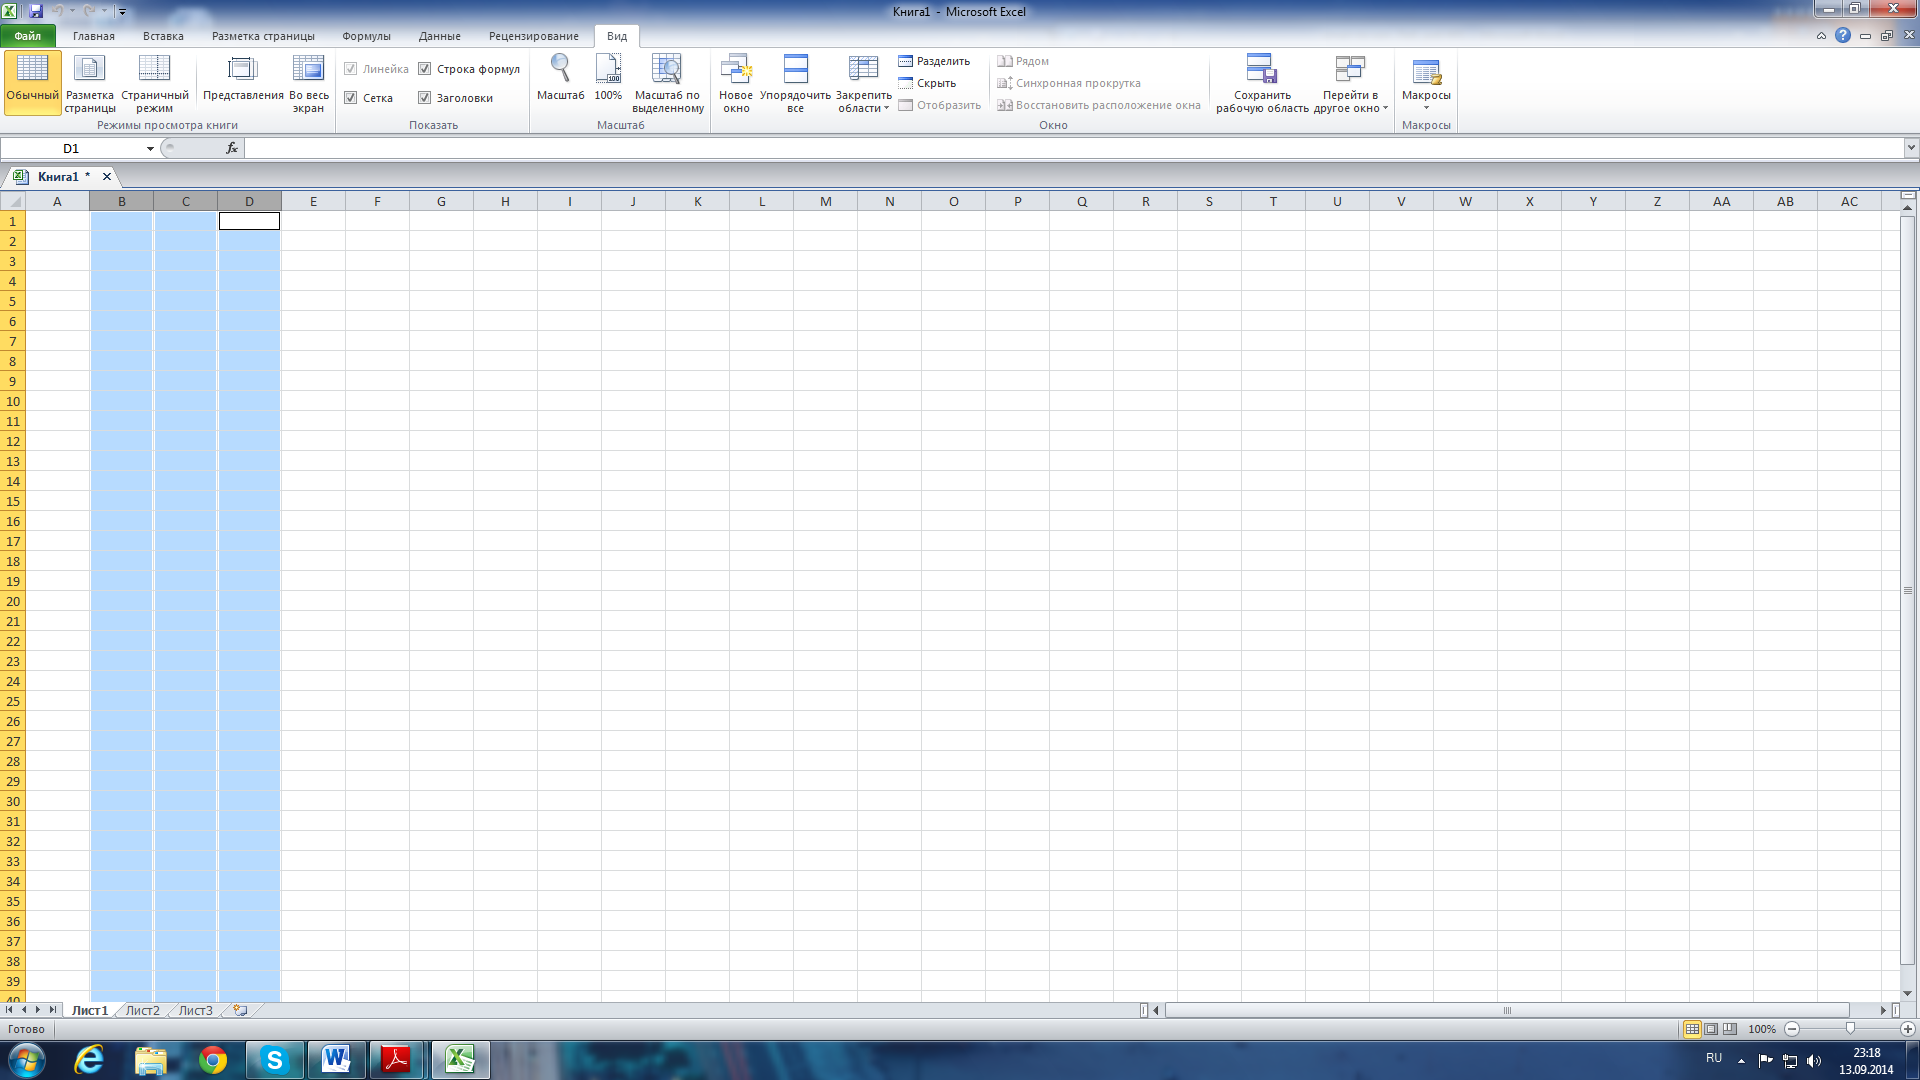Click Скрыть window button
Viewport: 1920px width, 1080px height.
(x=927, y=83)
